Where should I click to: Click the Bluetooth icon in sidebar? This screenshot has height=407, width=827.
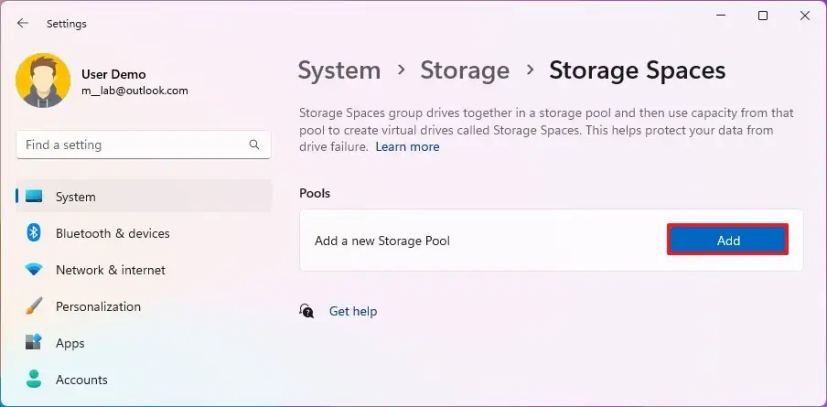tap(34, 233)
